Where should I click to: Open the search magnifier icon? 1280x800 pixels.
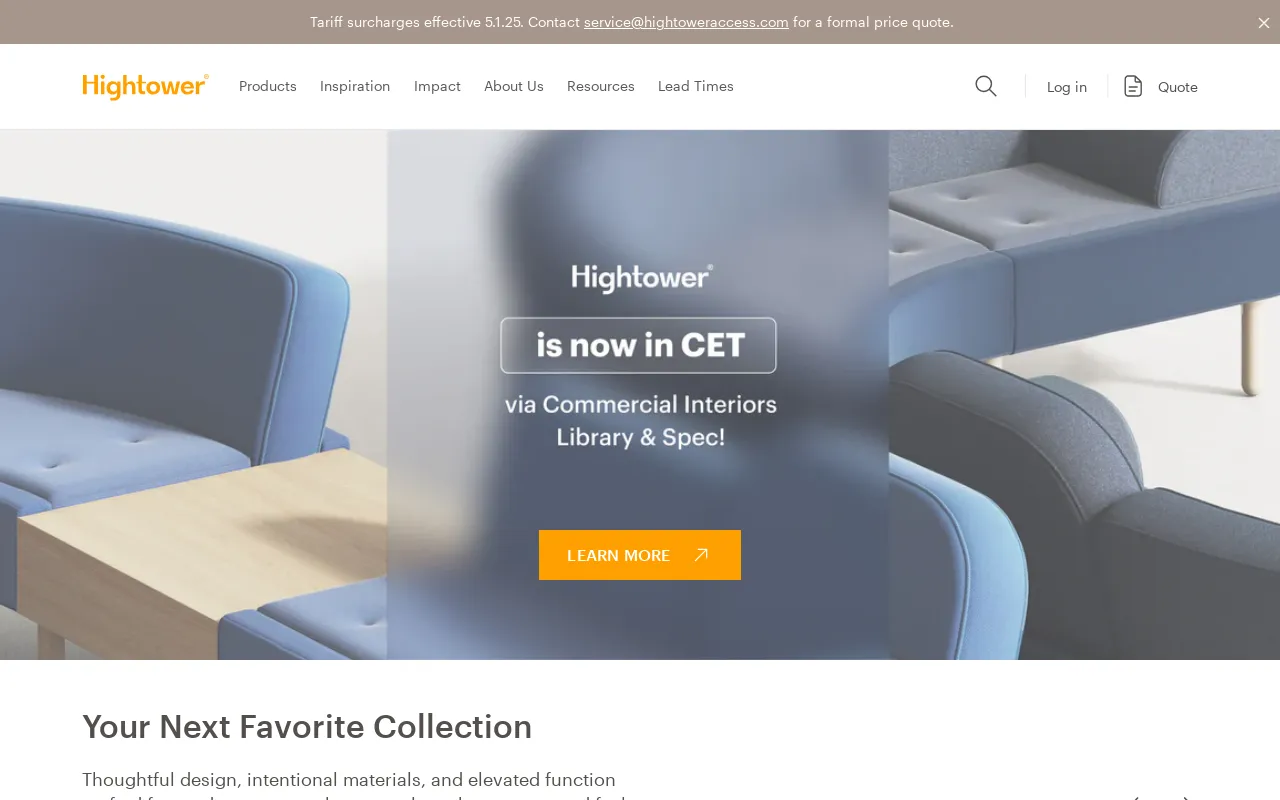[x=986, y=86]
